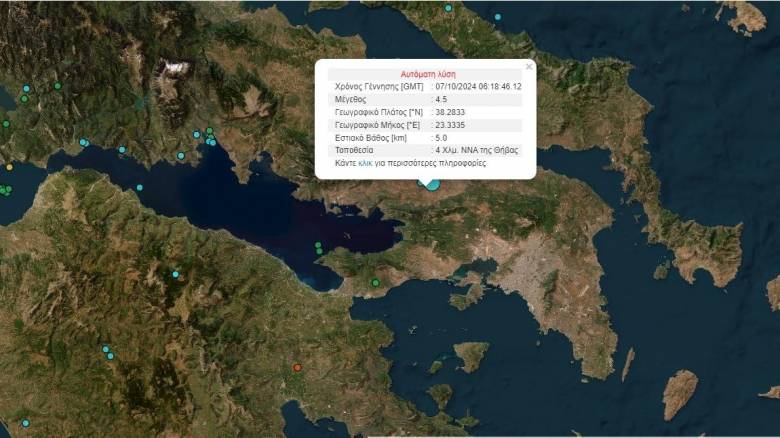Select the orange earthquake marker in Peloponnese
Viewport: 780px width, 438px height.
coord(297,368)
